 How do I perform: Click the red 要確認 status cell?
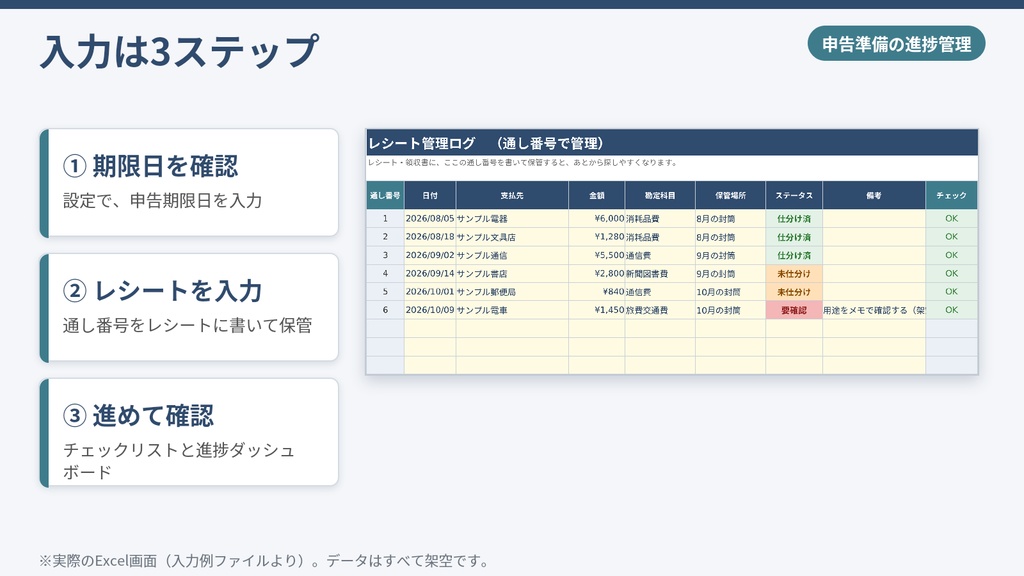coord(794,310)
